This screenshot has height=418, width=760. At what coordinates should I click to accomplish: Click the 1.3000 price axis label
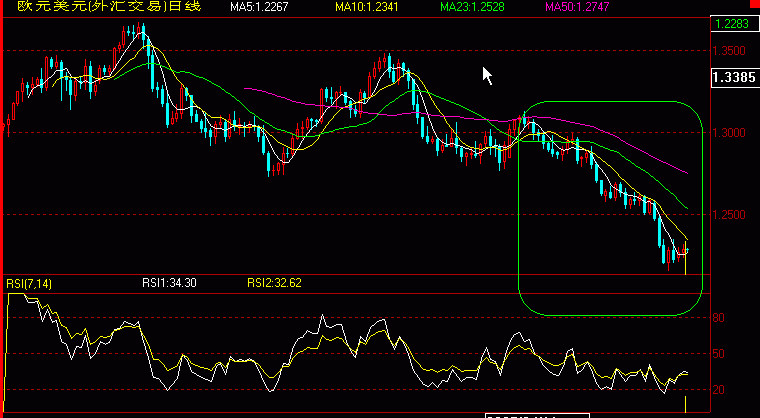coord(728,132)
